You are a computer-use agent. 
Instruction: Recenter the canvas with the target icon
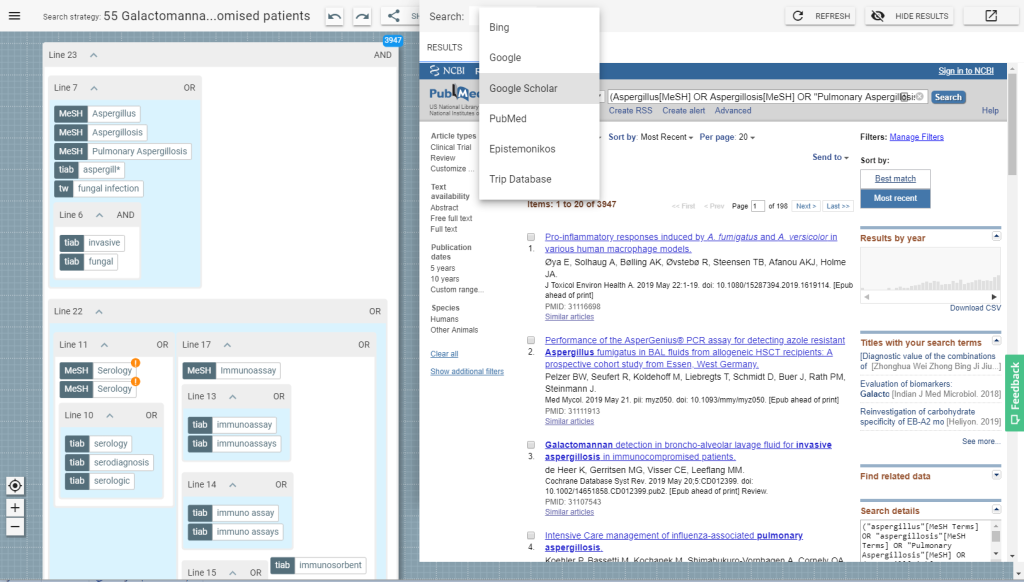click(x=14, y=485)
